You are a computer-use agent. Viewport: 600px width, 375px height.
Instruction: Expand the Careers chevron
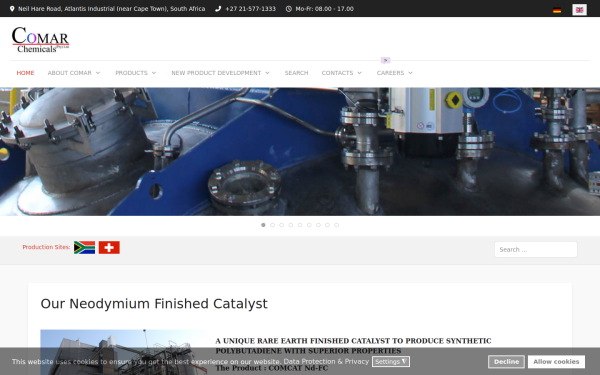pyautogui.click(x=410, y=73)
